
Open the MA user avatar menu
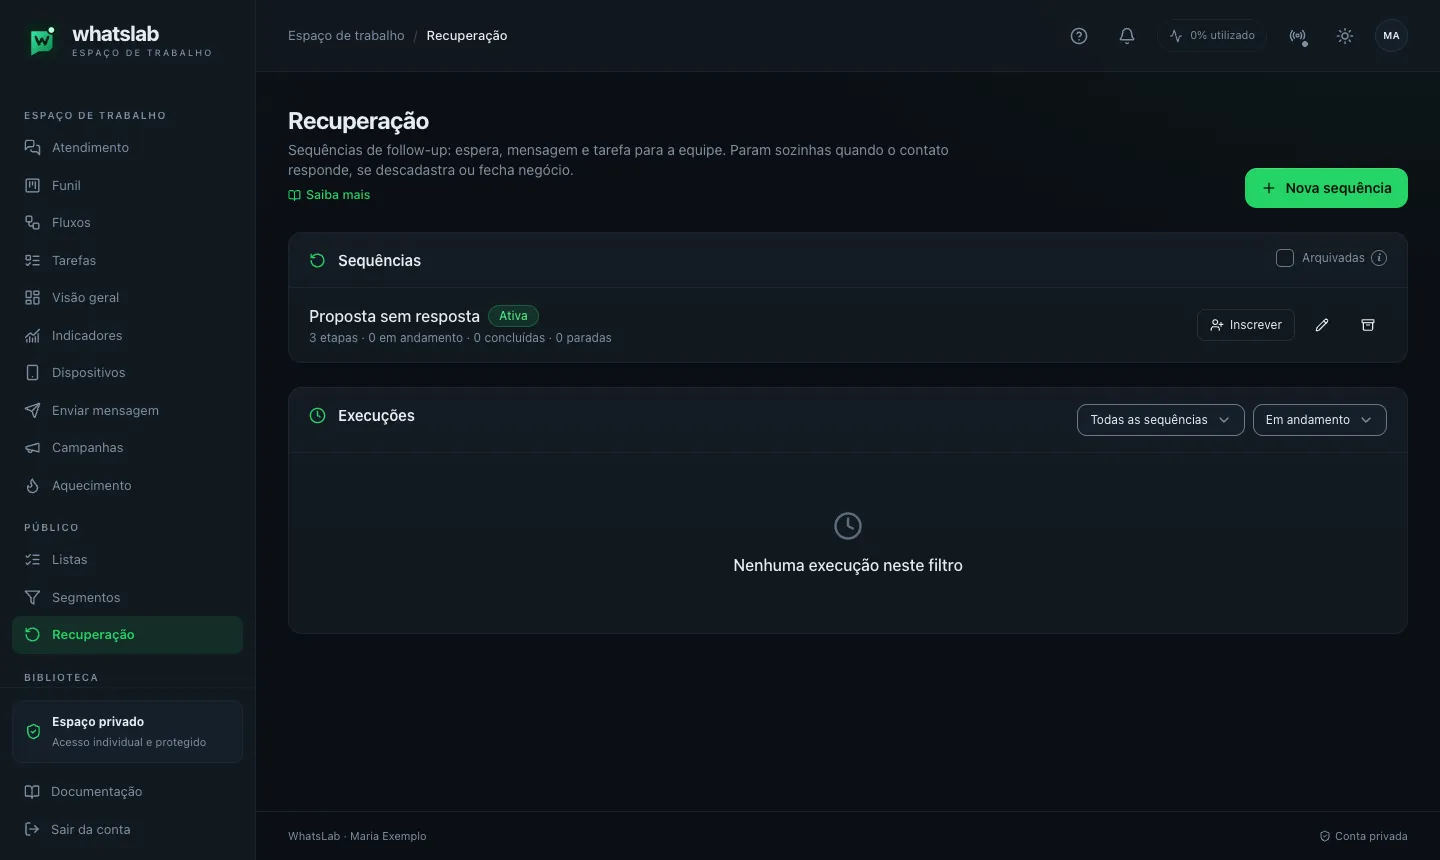(x=1391, y=36)
